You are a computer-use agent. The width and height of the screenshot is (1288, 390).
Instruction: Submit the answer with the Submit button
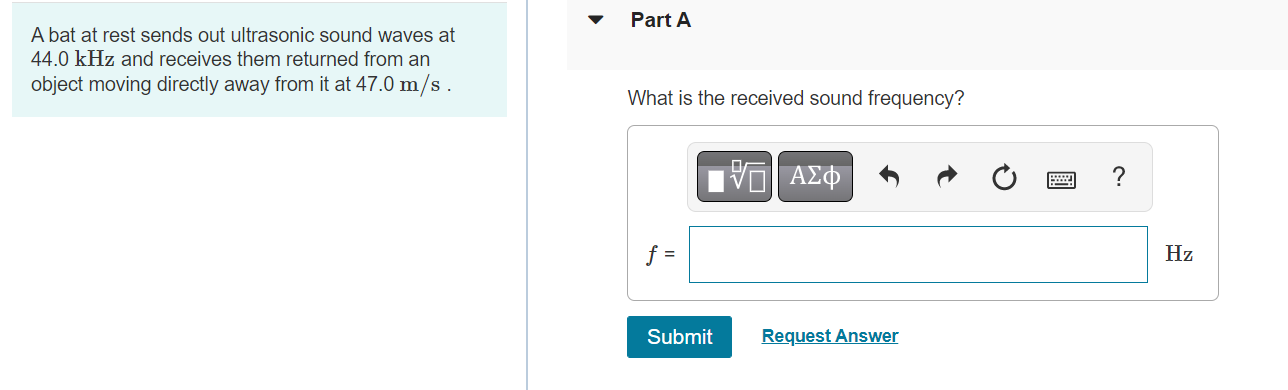(x=680, y=336)
